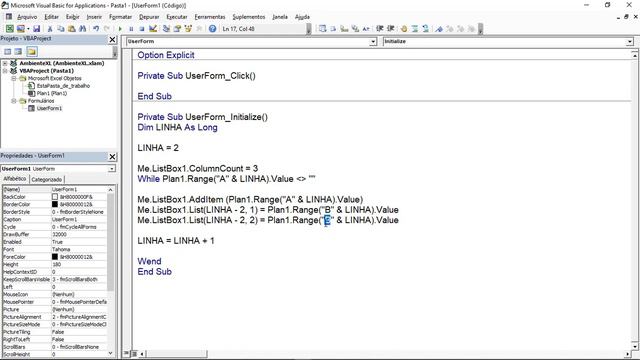Open the Initialize procedure dropdown
This screenshot has width=640, height=360.
pyautogui.click(x=629, y=42)
